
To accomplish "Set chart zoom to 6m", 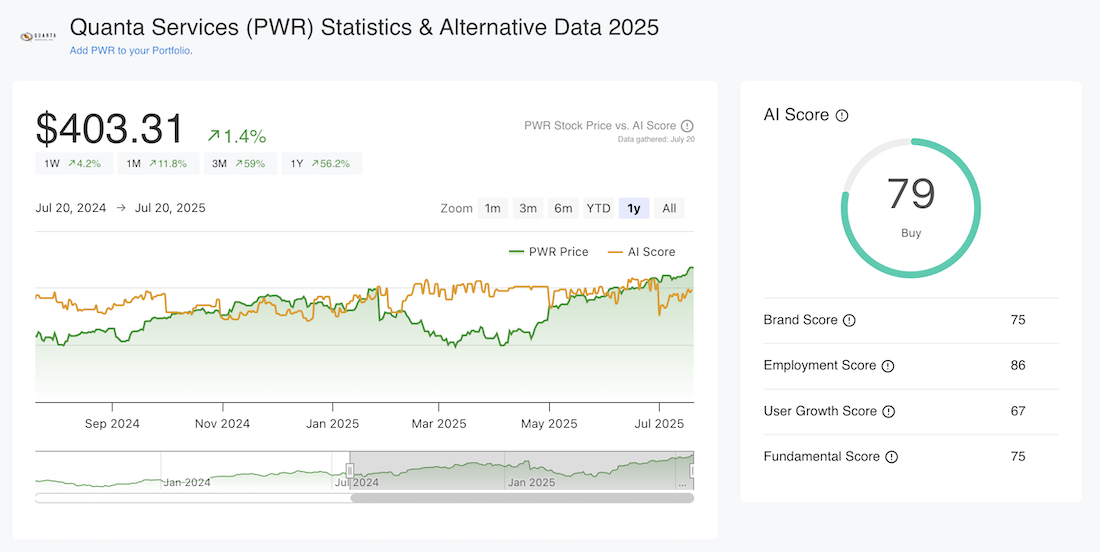I will click(x=563, y=208).
